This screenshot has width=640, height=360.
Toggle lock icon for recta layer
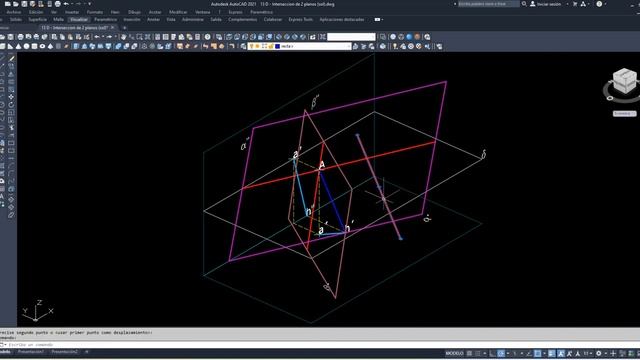click(271, 47)
